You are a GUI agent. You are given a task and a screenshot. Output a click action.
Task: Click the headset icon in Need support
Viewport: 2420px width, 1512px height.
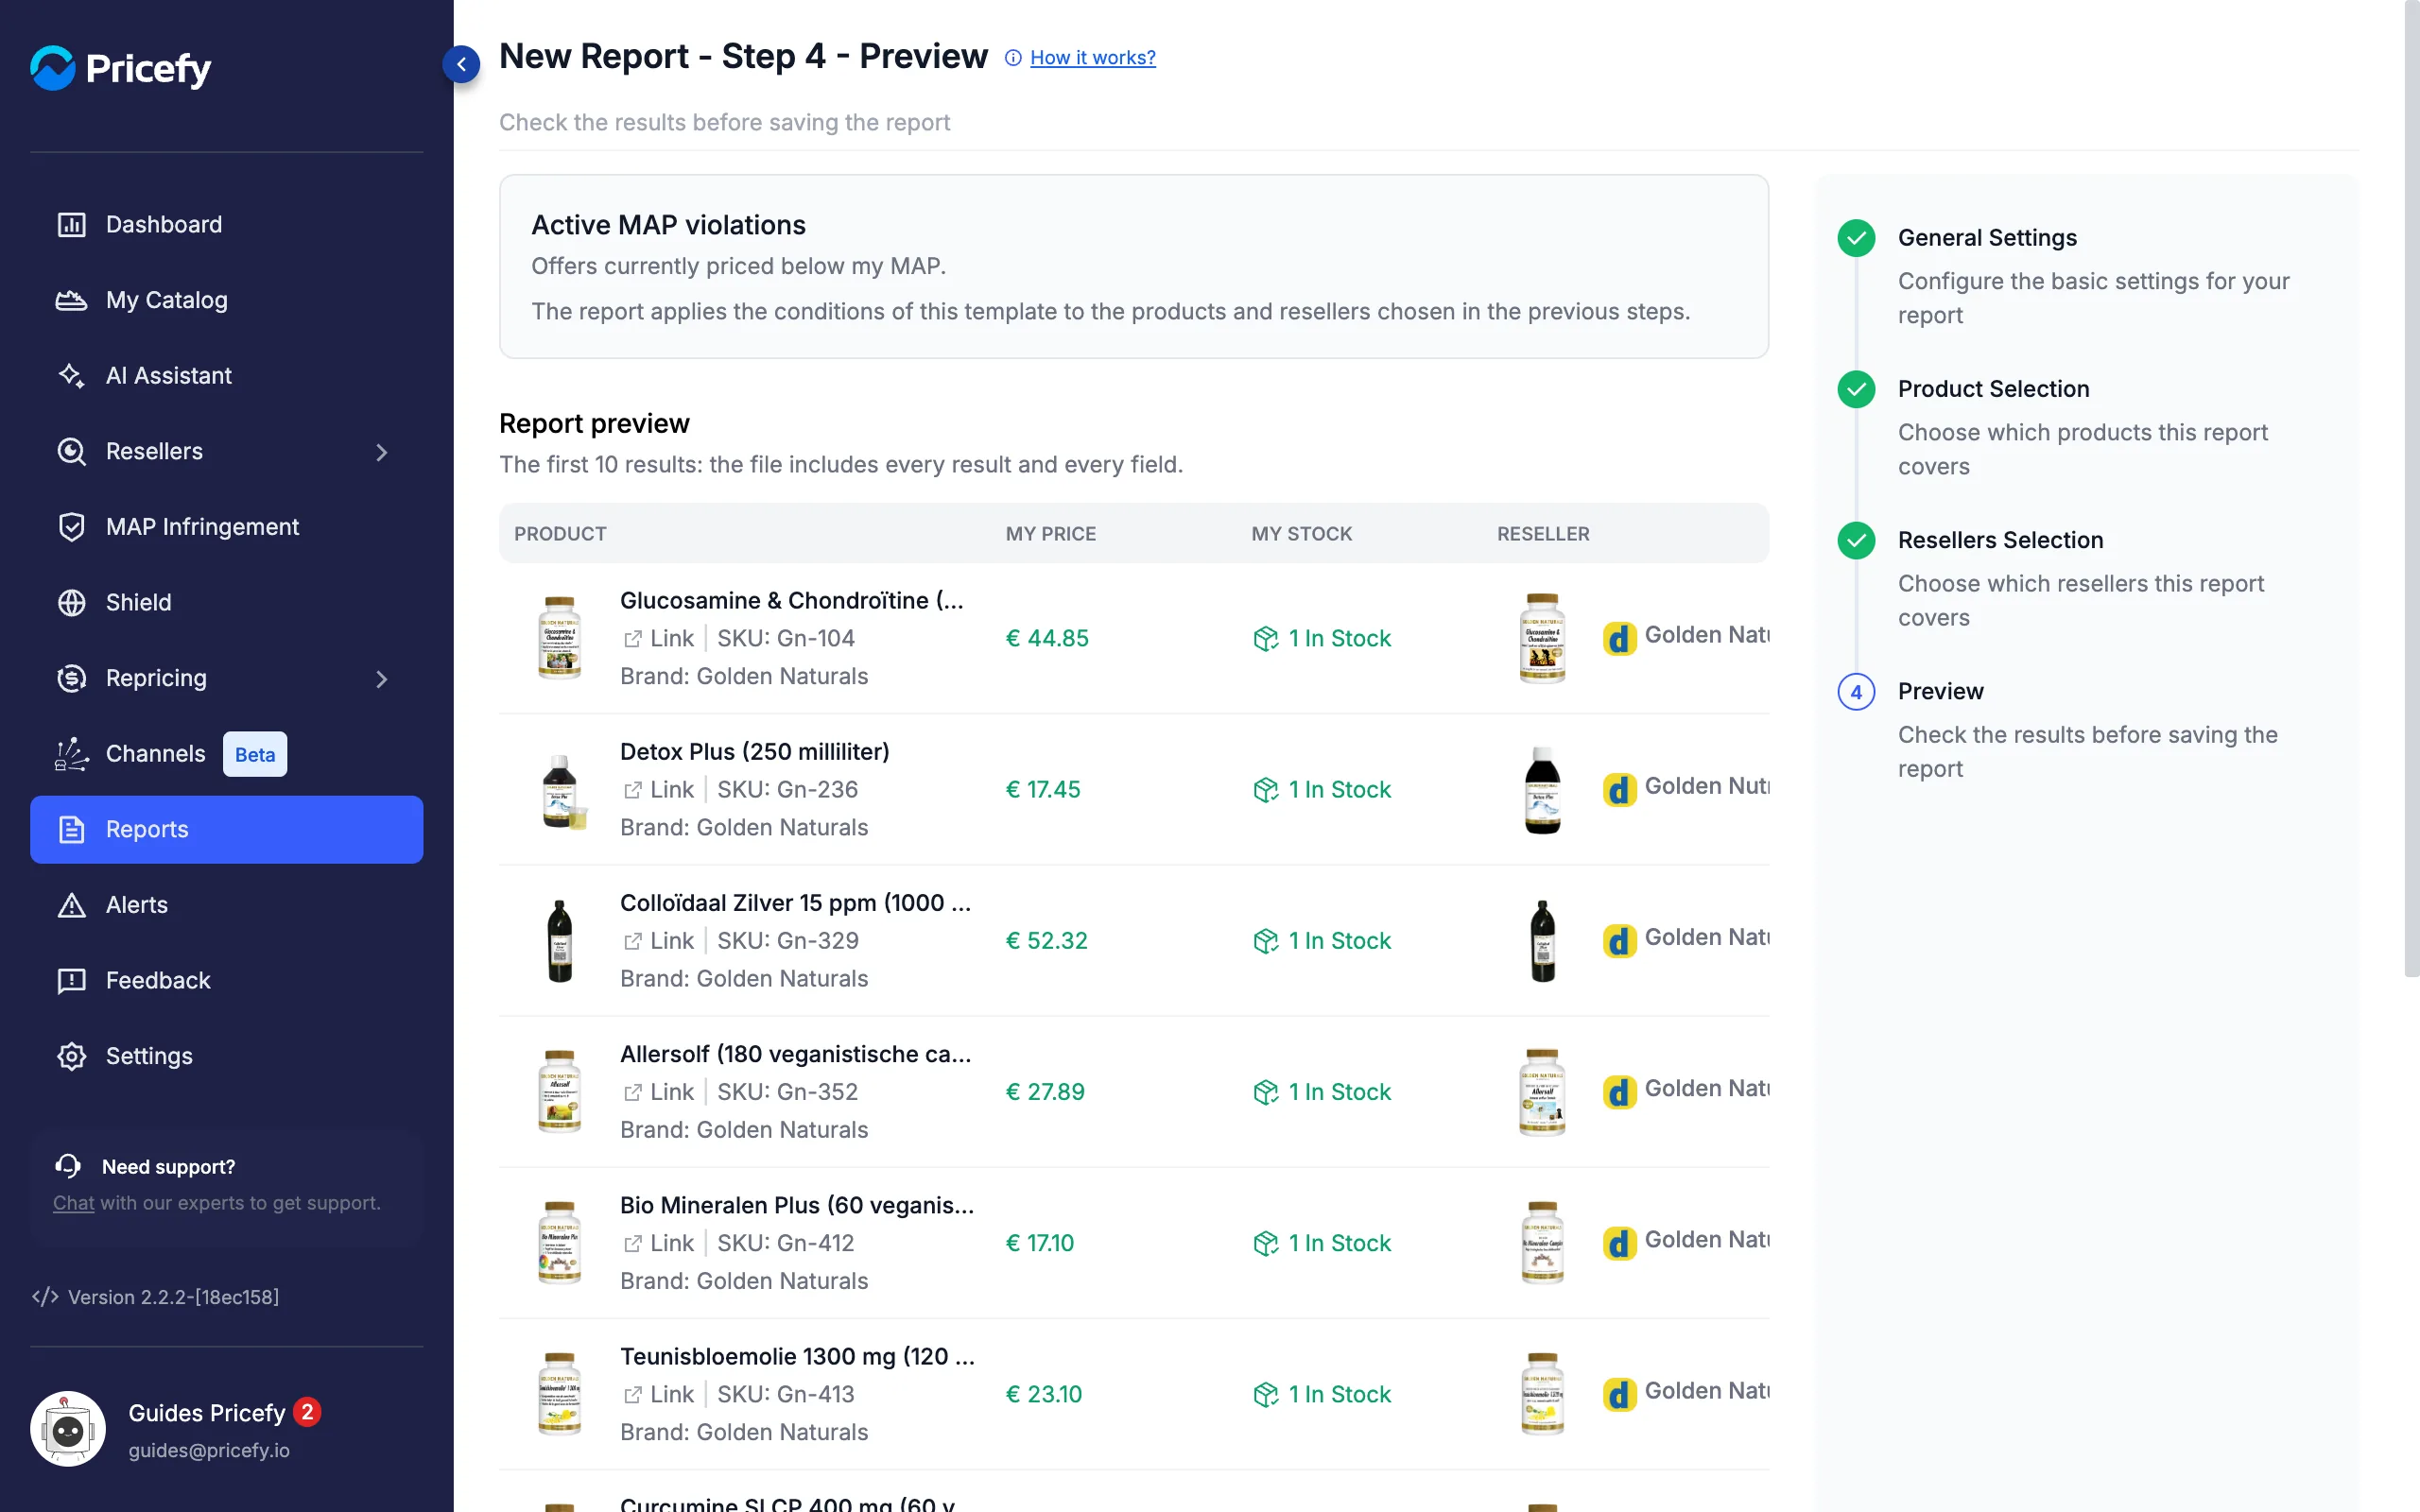(68, 1166)
